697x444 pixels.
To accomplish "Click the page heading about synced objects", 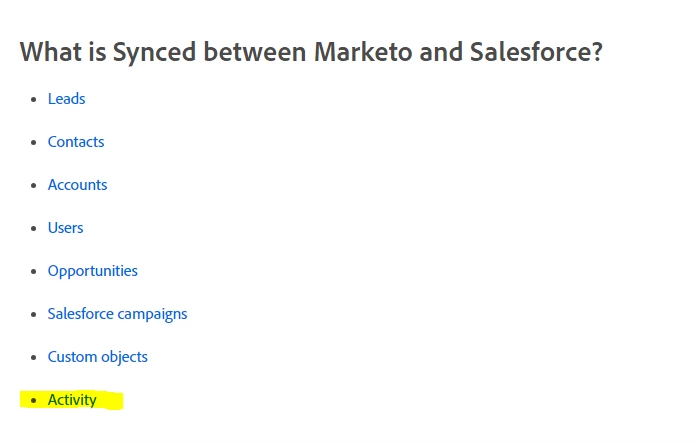I will (x=311, y=52).
